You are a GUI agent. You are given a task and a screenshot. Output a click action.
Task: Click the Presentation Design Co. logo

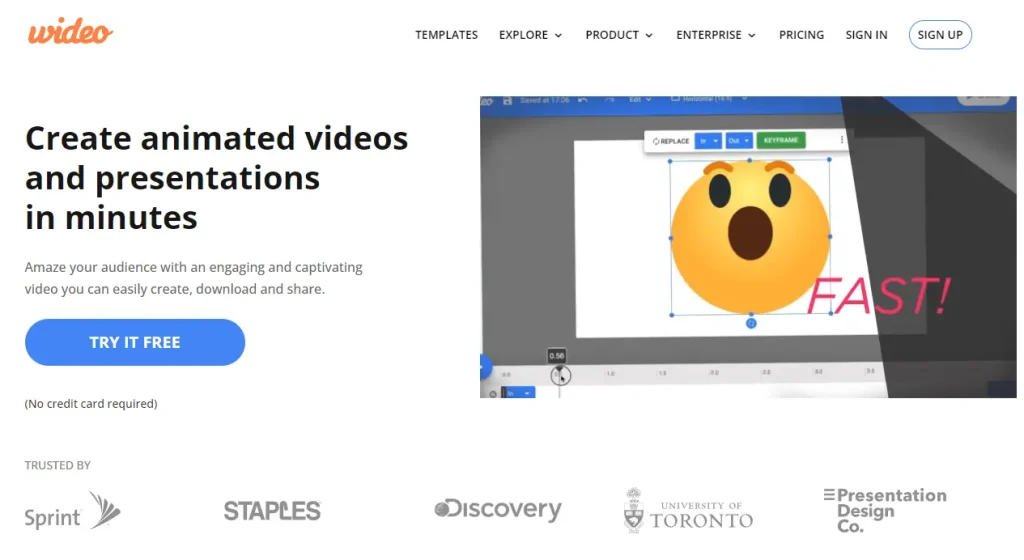click(885, 510)
